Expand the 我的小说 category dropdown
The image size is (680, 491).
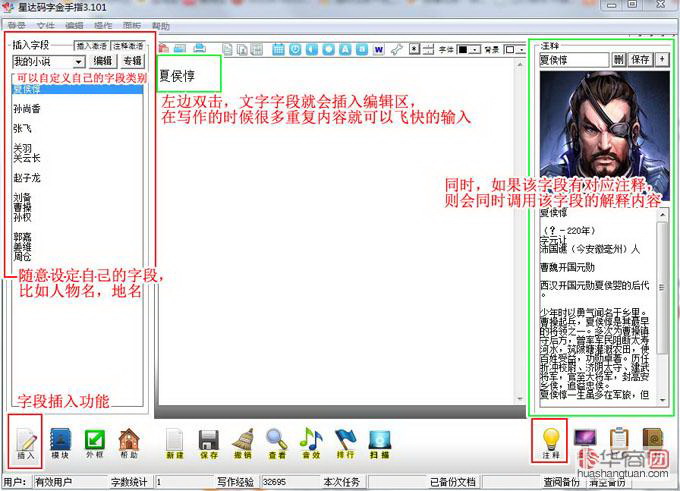(x=78, y=62)
